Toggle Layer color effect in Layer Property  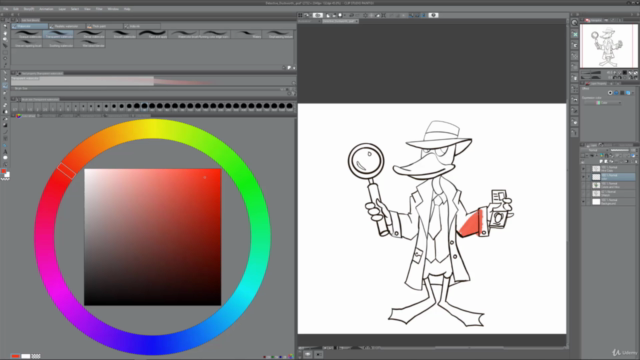coord(628,93)
